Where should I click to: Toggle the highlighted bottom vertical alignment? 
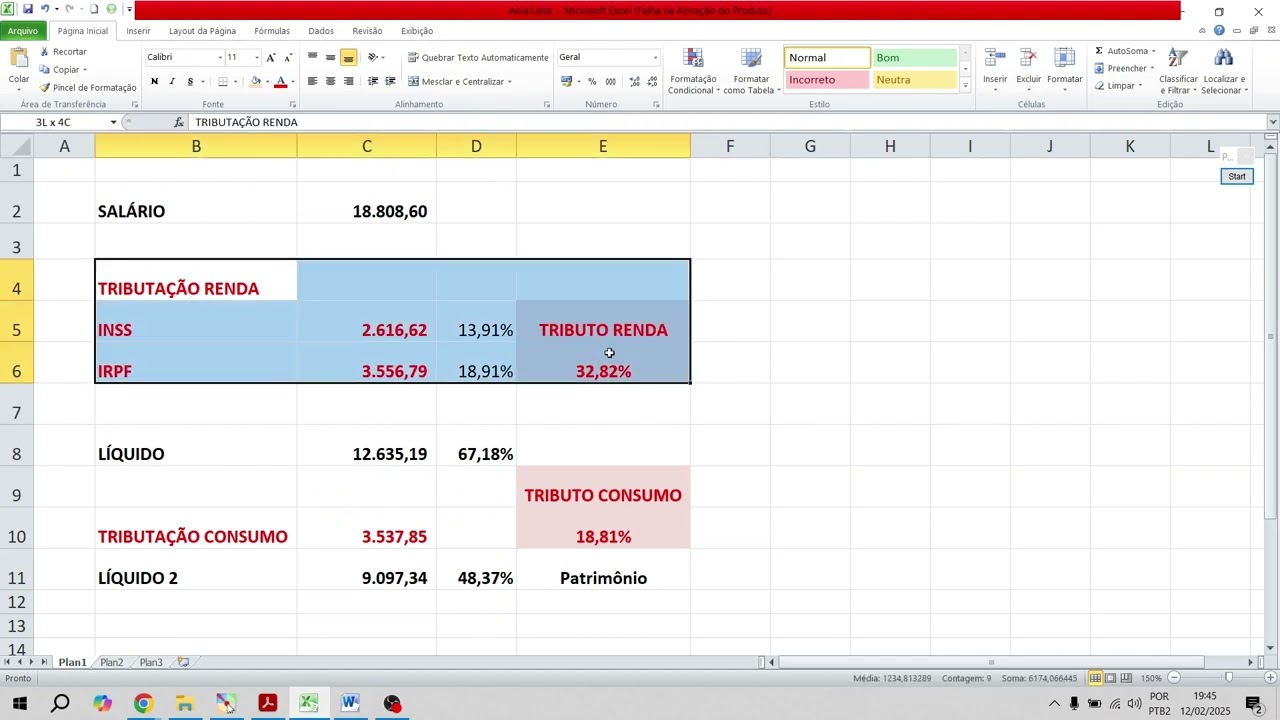coord(348,57)
